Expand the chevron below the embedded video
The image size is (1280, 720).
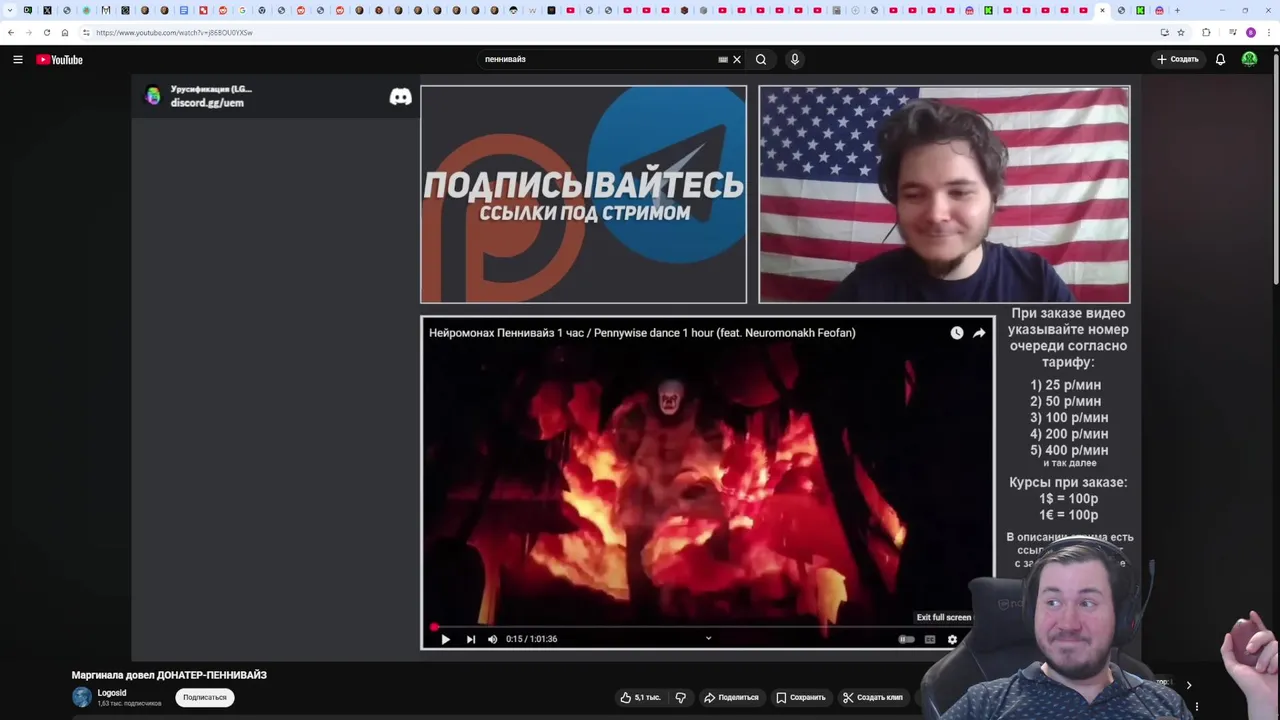coord(708,639)
